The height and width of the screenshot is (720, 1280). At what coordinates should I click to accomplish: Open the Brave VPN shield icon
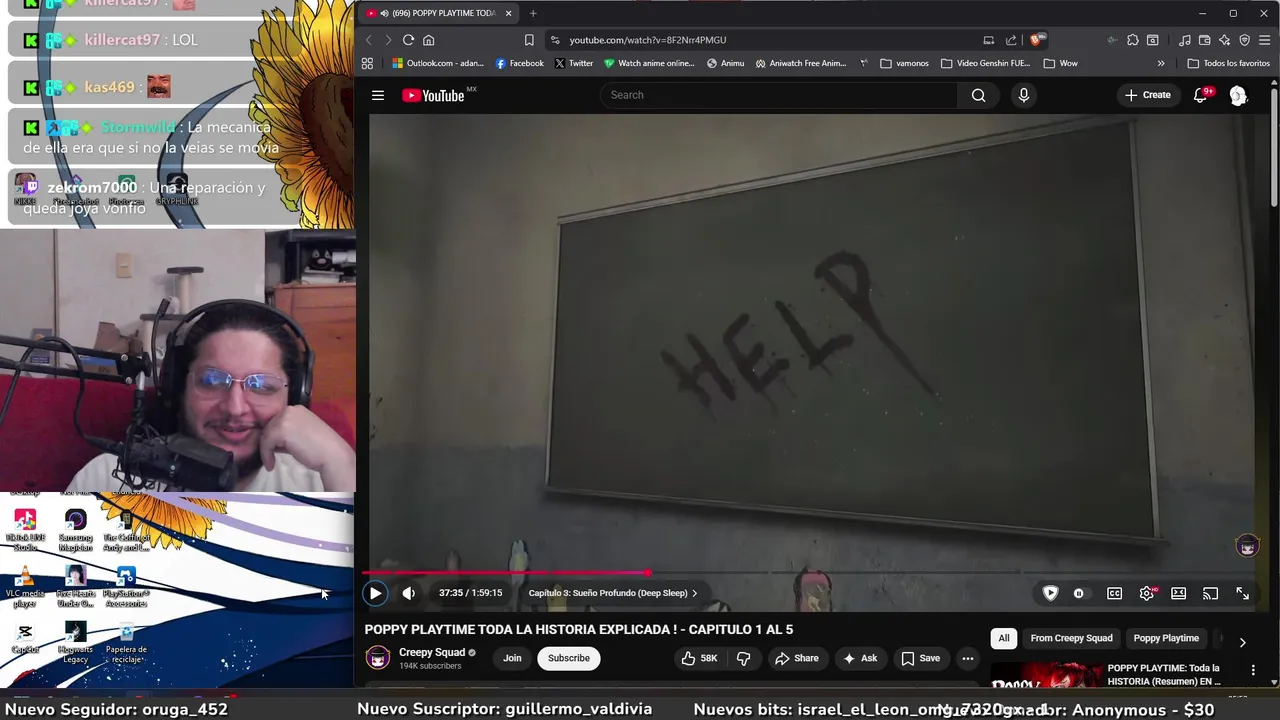[1244, 40]
